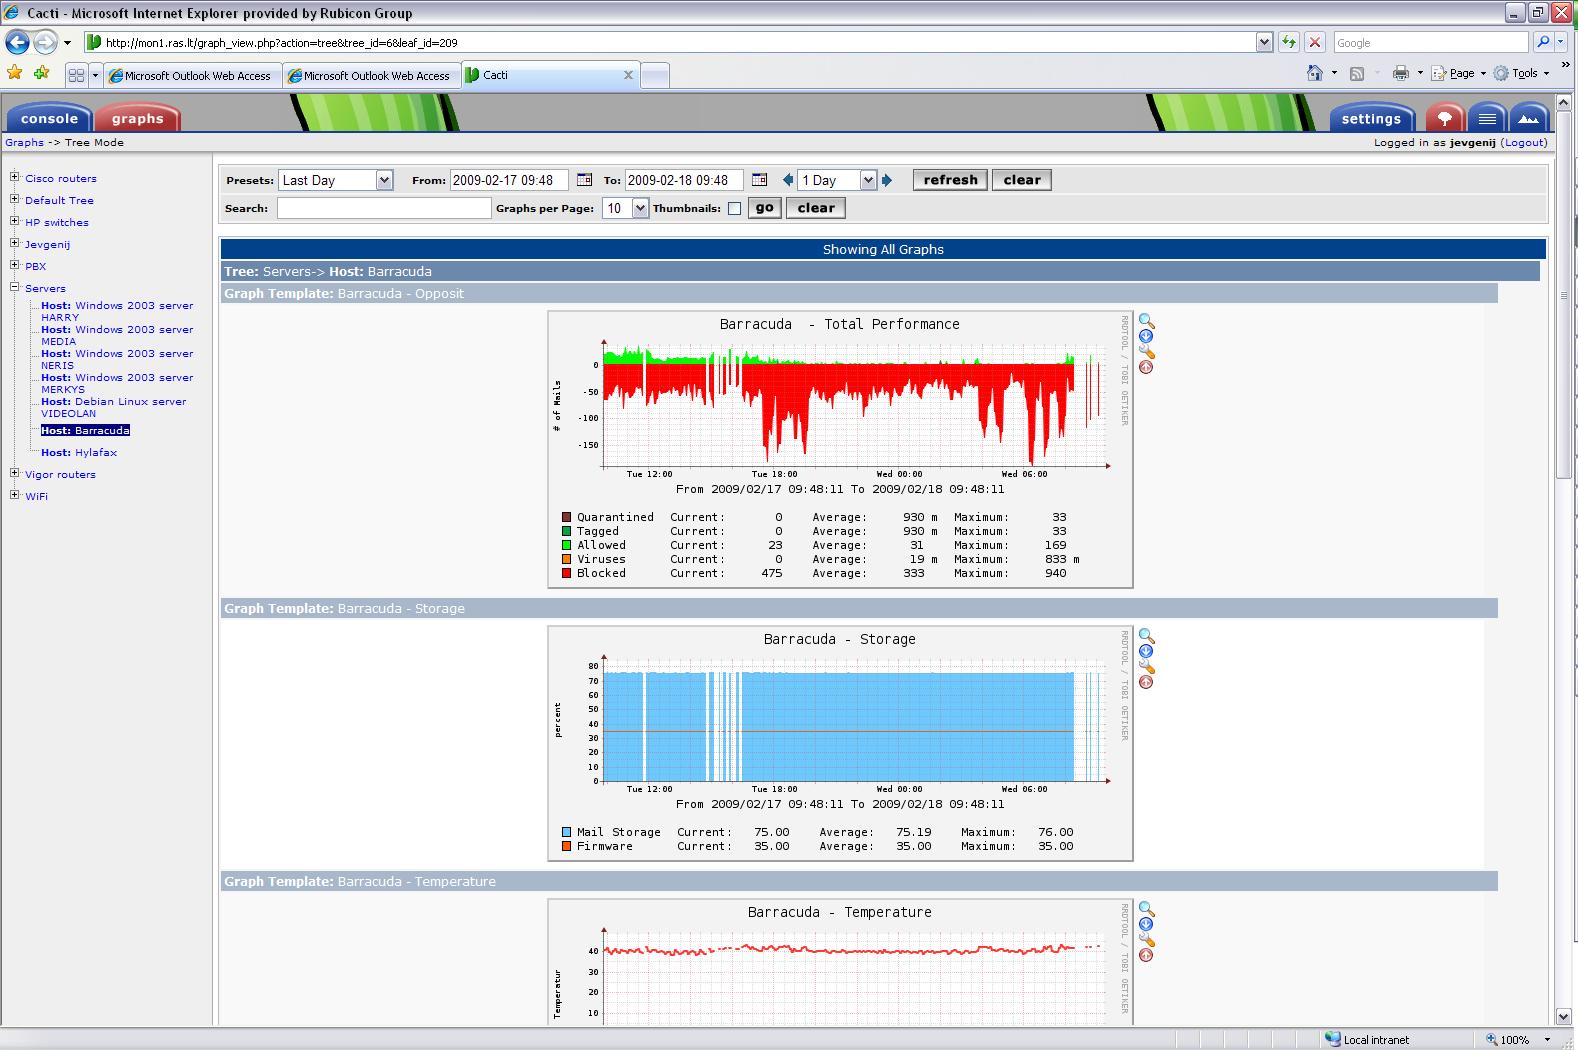Click the red up-arrow icon beside Total Performance graph

1146,367
